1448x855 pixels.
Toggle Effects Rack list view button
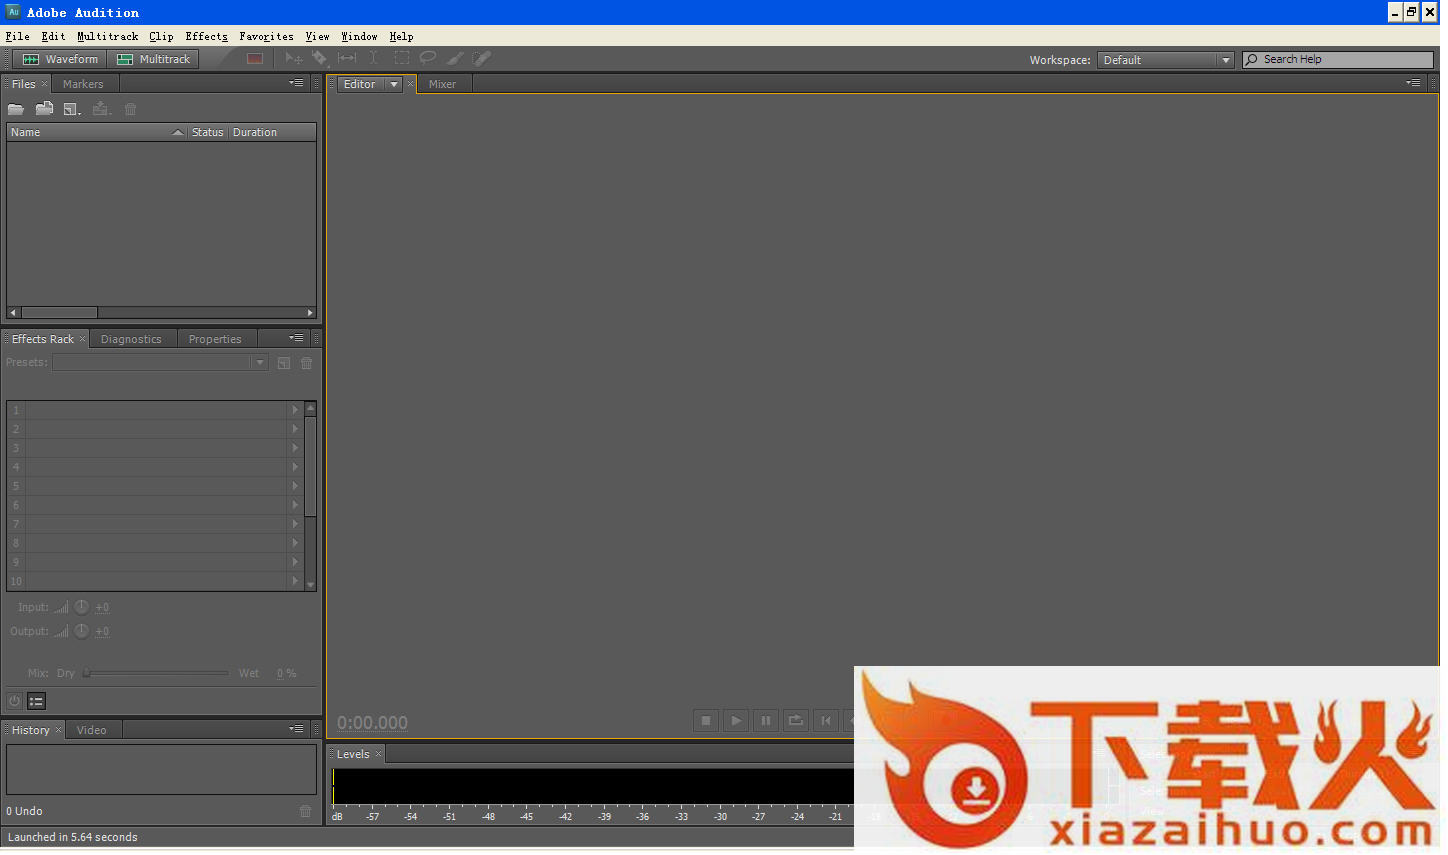click(37, 701)
